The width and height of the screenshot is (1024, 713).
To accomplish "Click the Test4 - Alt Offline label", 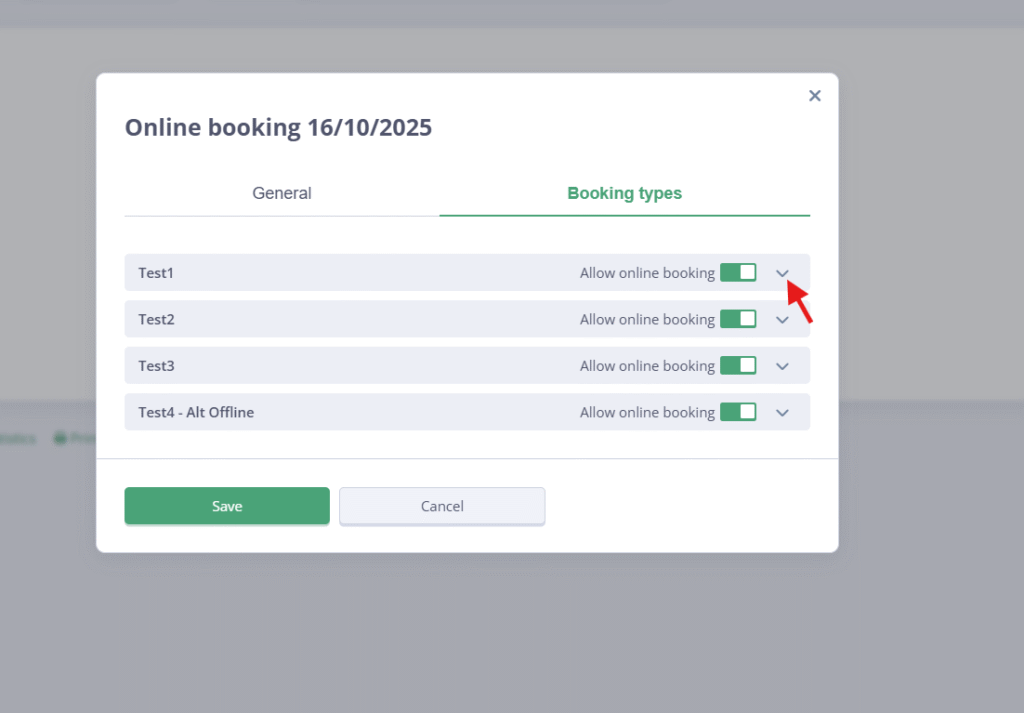I will [x=196, y=412].
